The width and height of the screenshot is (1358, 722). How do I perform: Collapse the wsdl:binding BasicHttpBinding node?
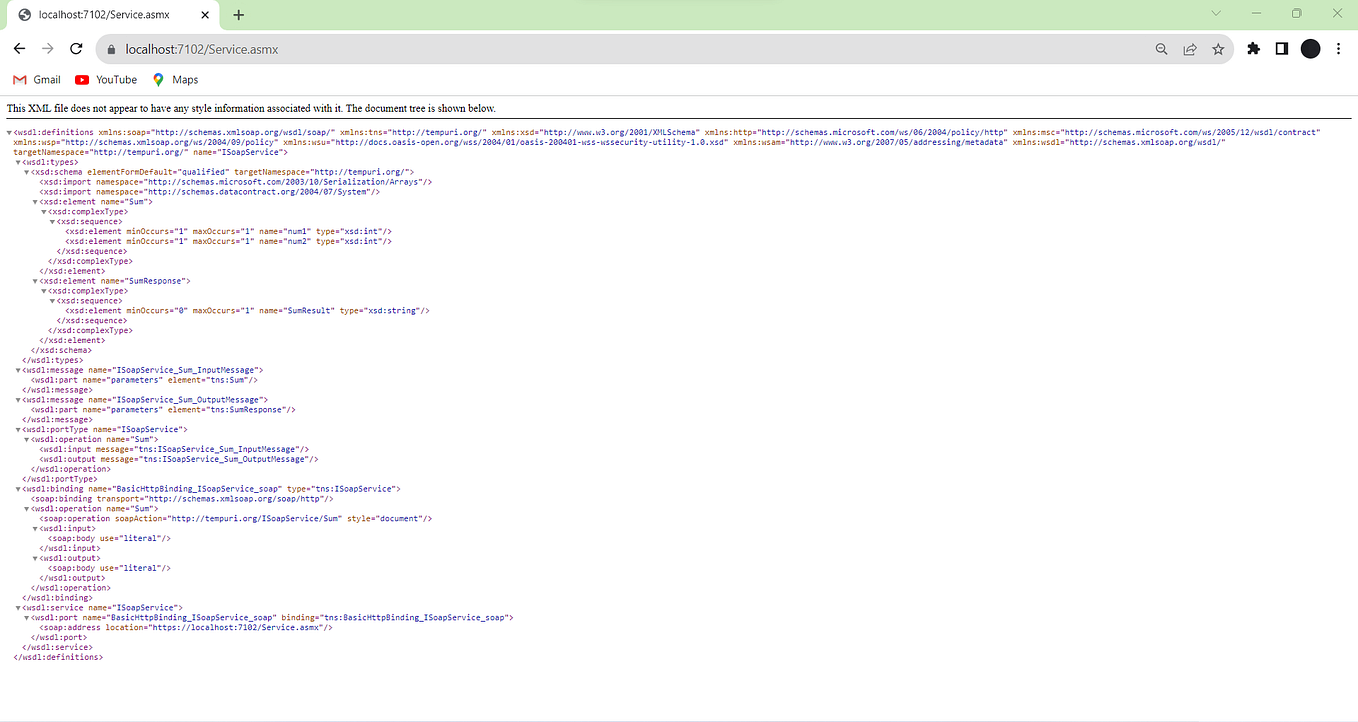(16, 488)
